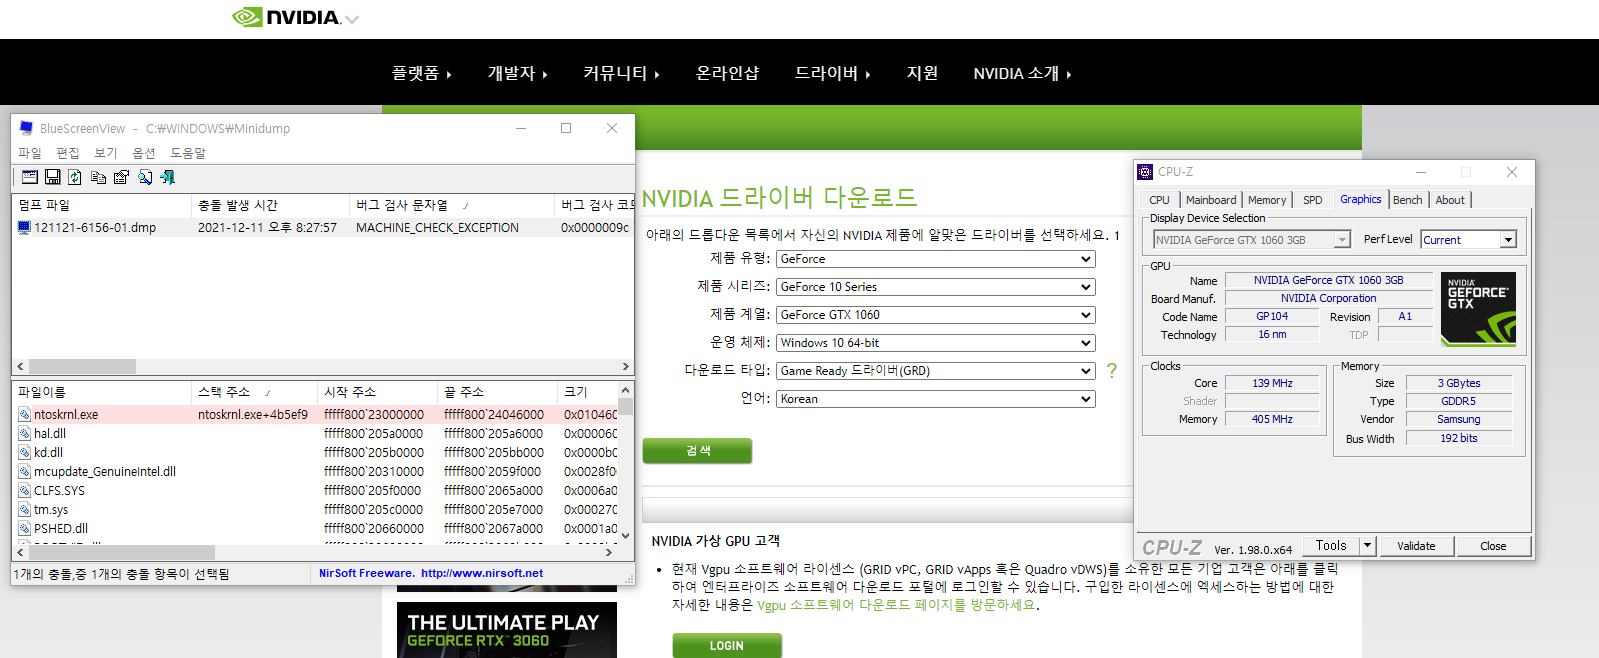
Task: Select the ntoskrnl.exe+4b5ef9 stack address cell
Action: pos(253,414)
